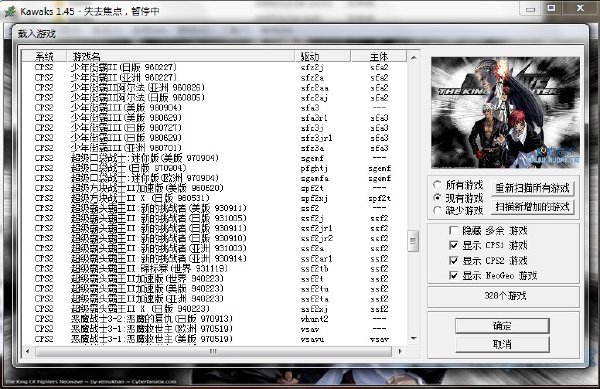Select 超级霸头霸王II:锦标赛 (世界 931119) row

214,269
